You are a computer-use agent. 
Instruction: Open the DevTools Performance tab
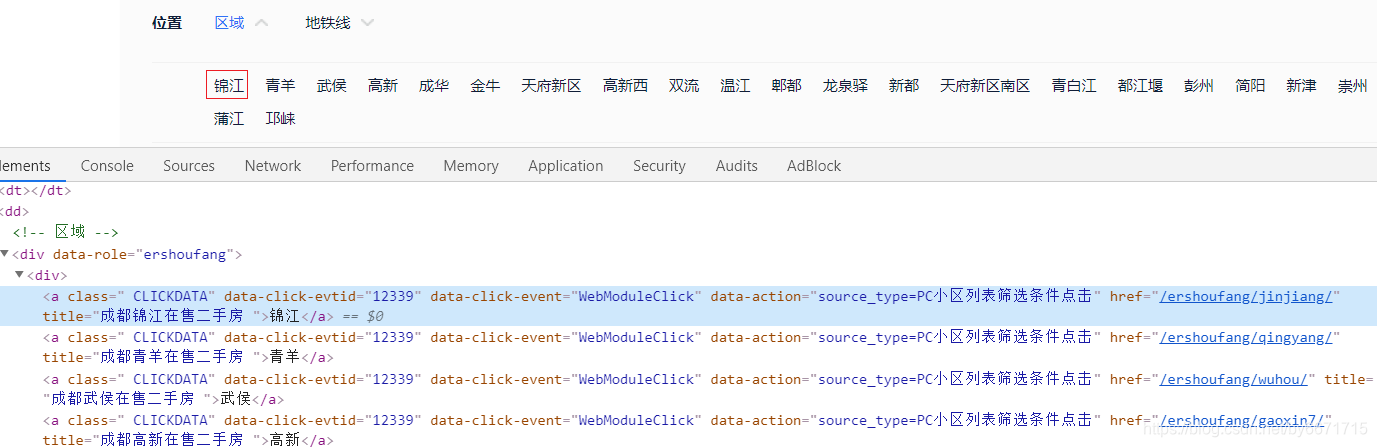pos(372,166)
